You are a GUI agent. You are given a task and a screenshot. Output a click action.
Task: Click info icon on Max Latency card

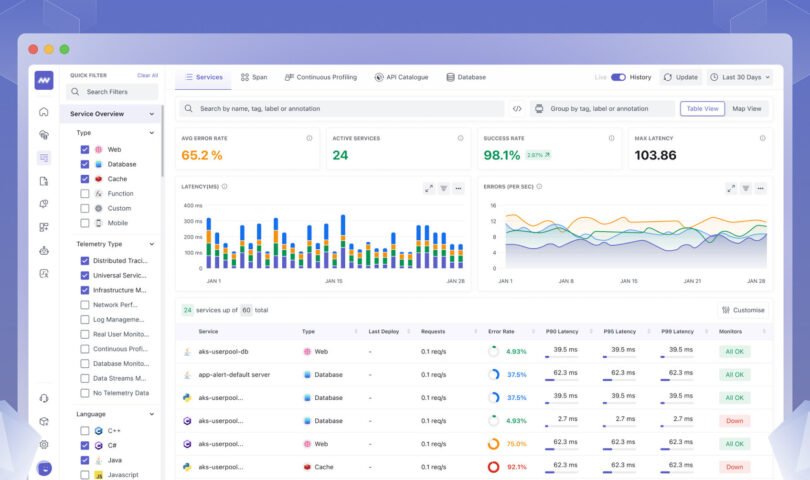coord(762,138)
